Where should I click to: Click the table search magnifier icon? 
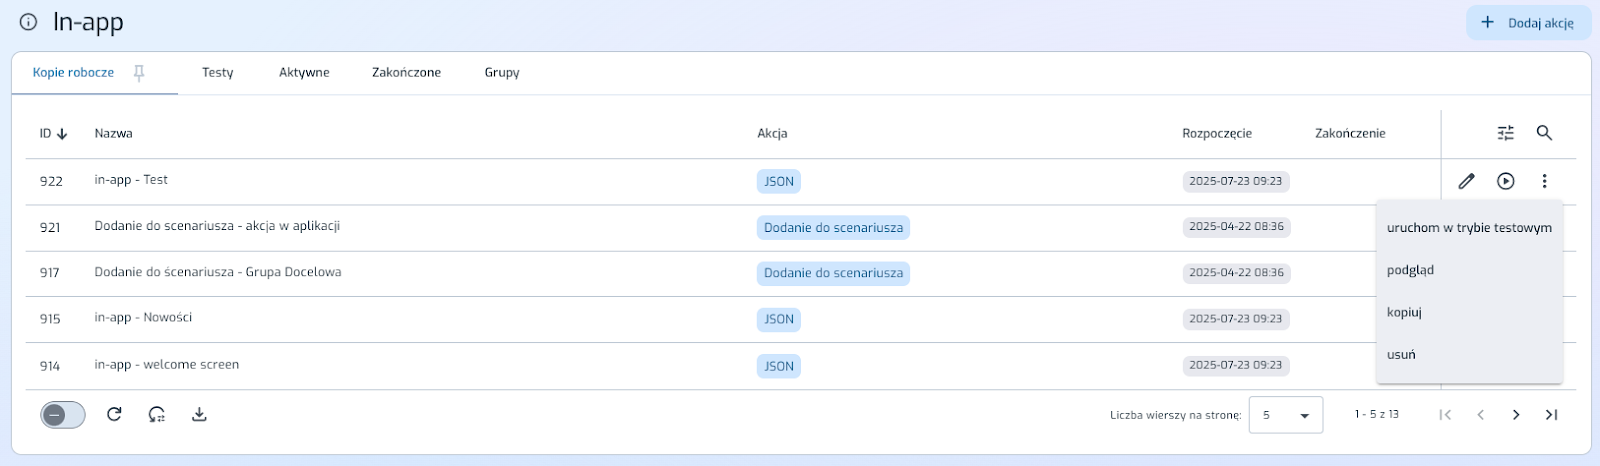pos(1544,133)
